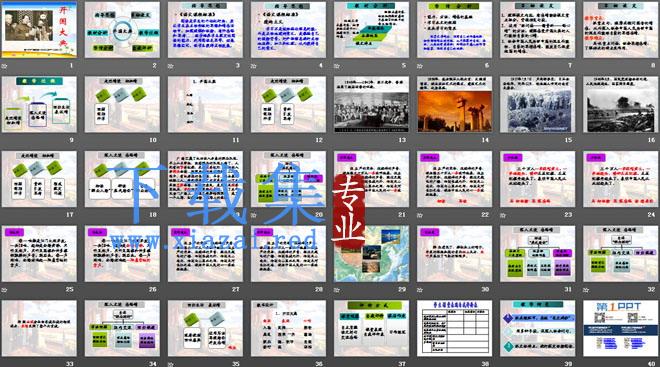Select slide 39 with the diamond bullet list

coord(538,328)
